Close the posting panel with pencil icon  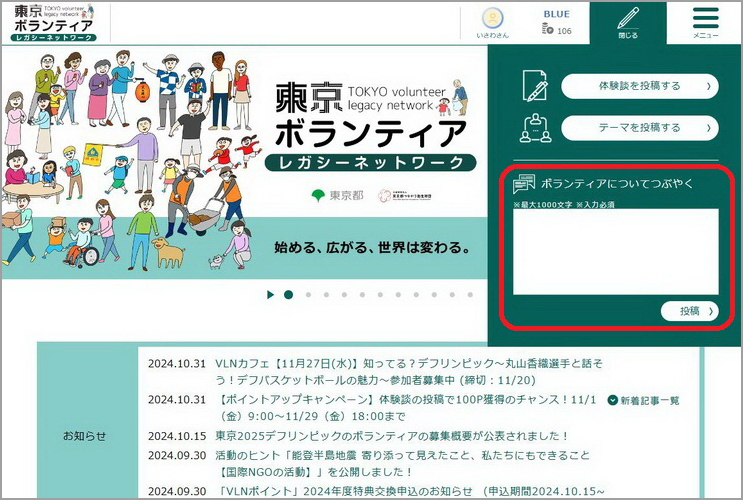627,22
